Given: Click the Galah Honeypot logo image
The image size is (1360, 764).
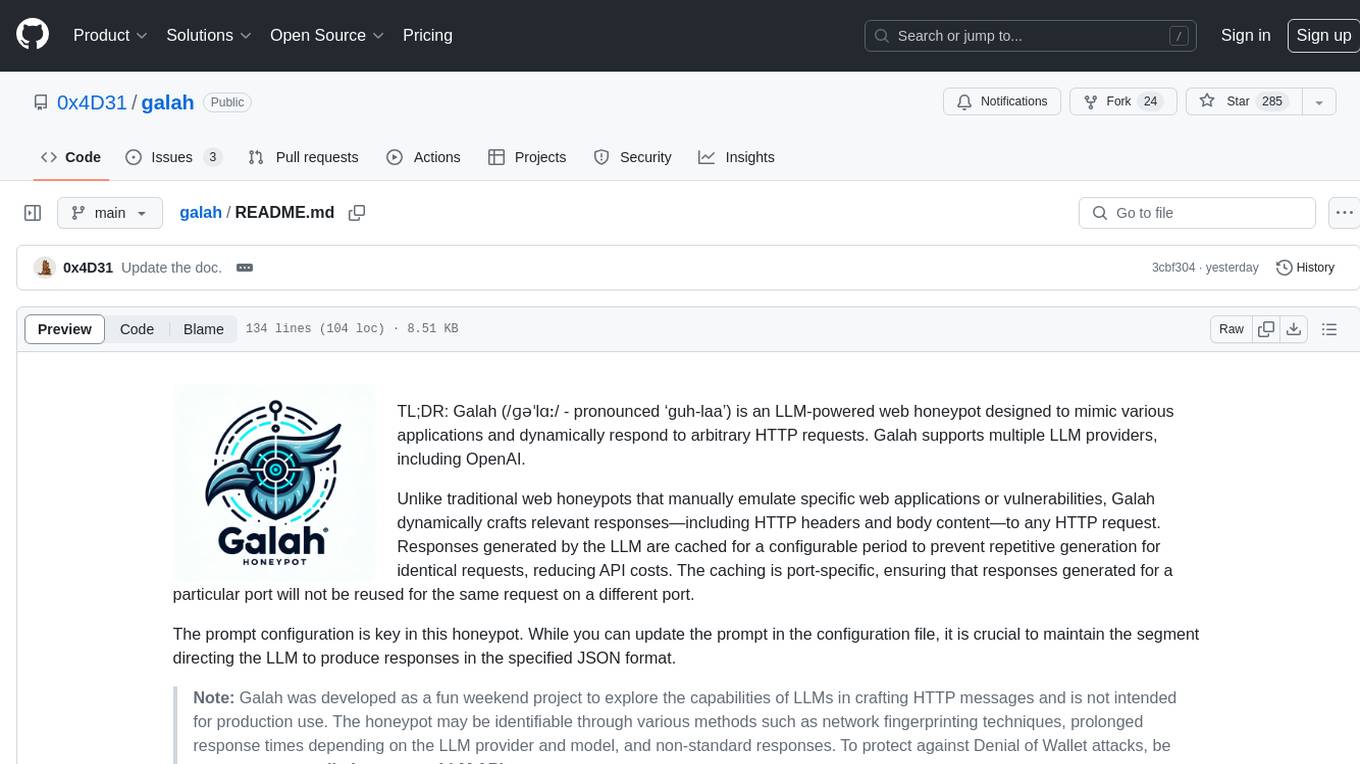Looking at the screenshot, I should (274, 483).
